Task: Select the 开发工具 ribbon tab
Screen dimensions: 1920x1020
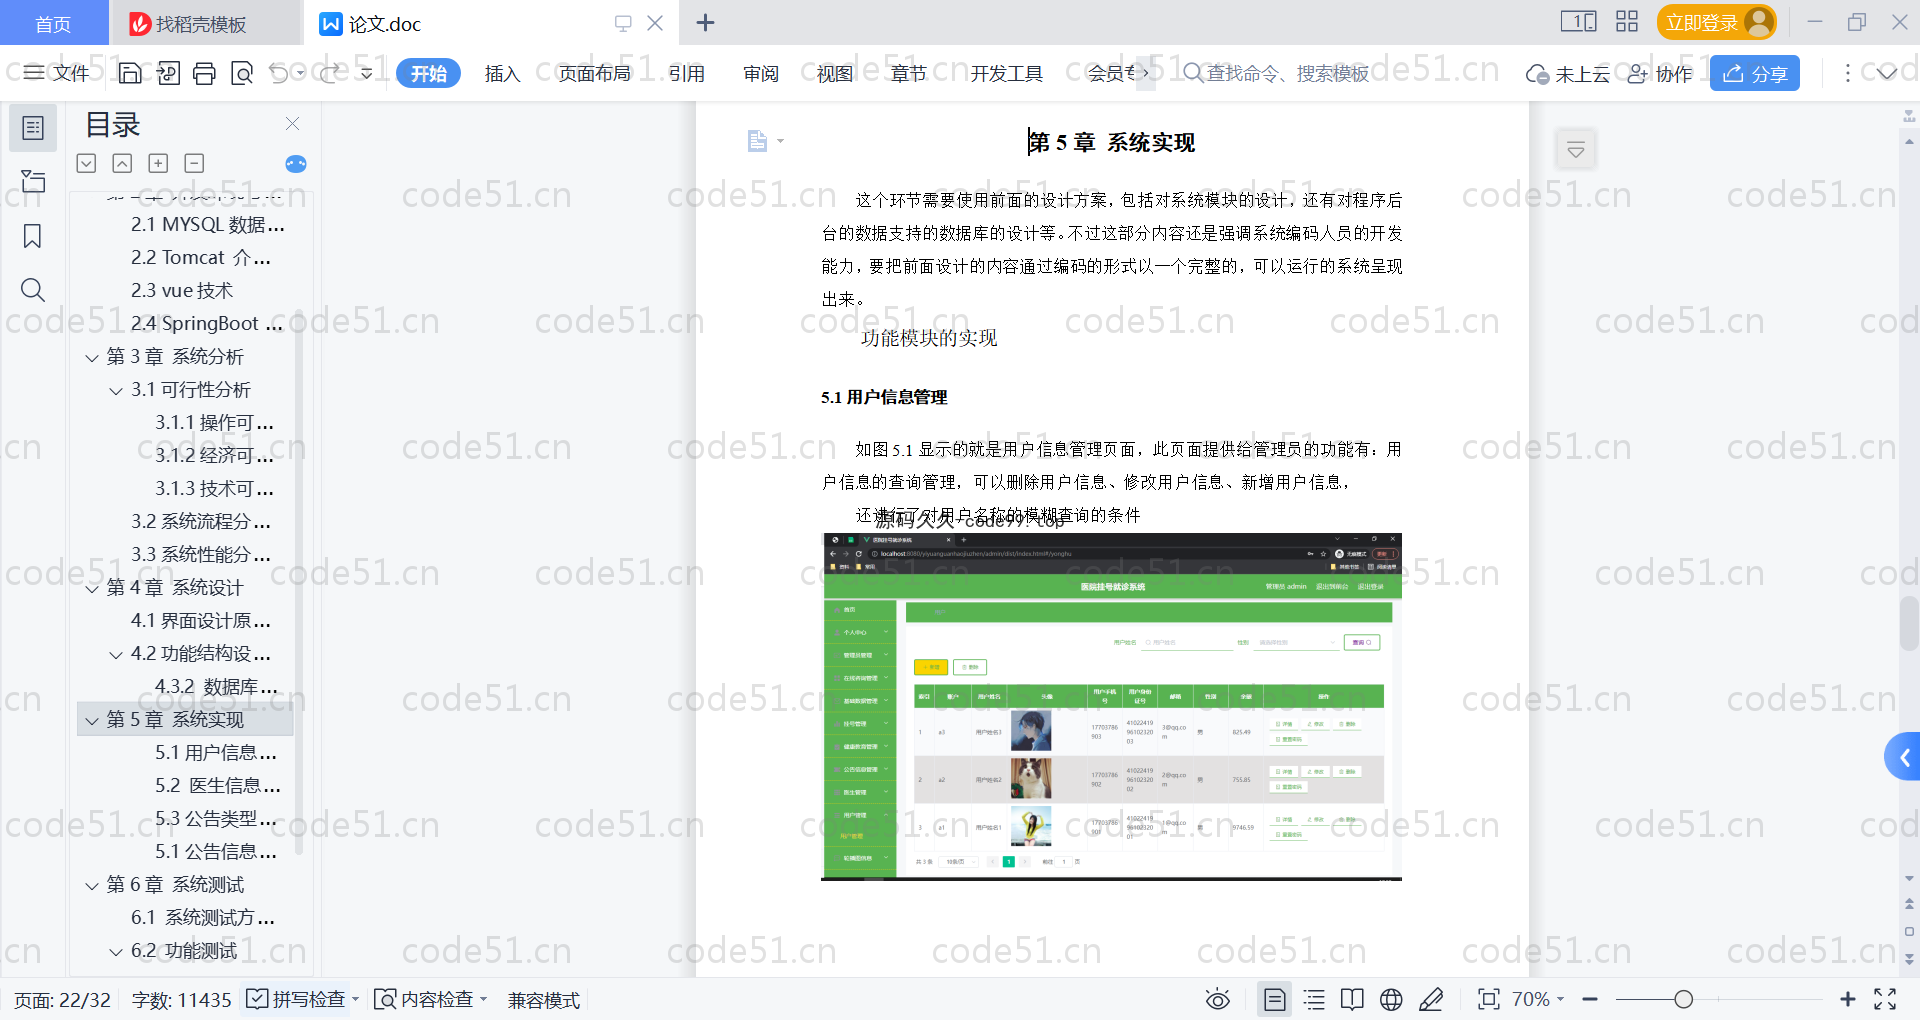Action: (x=1007, y=73)
